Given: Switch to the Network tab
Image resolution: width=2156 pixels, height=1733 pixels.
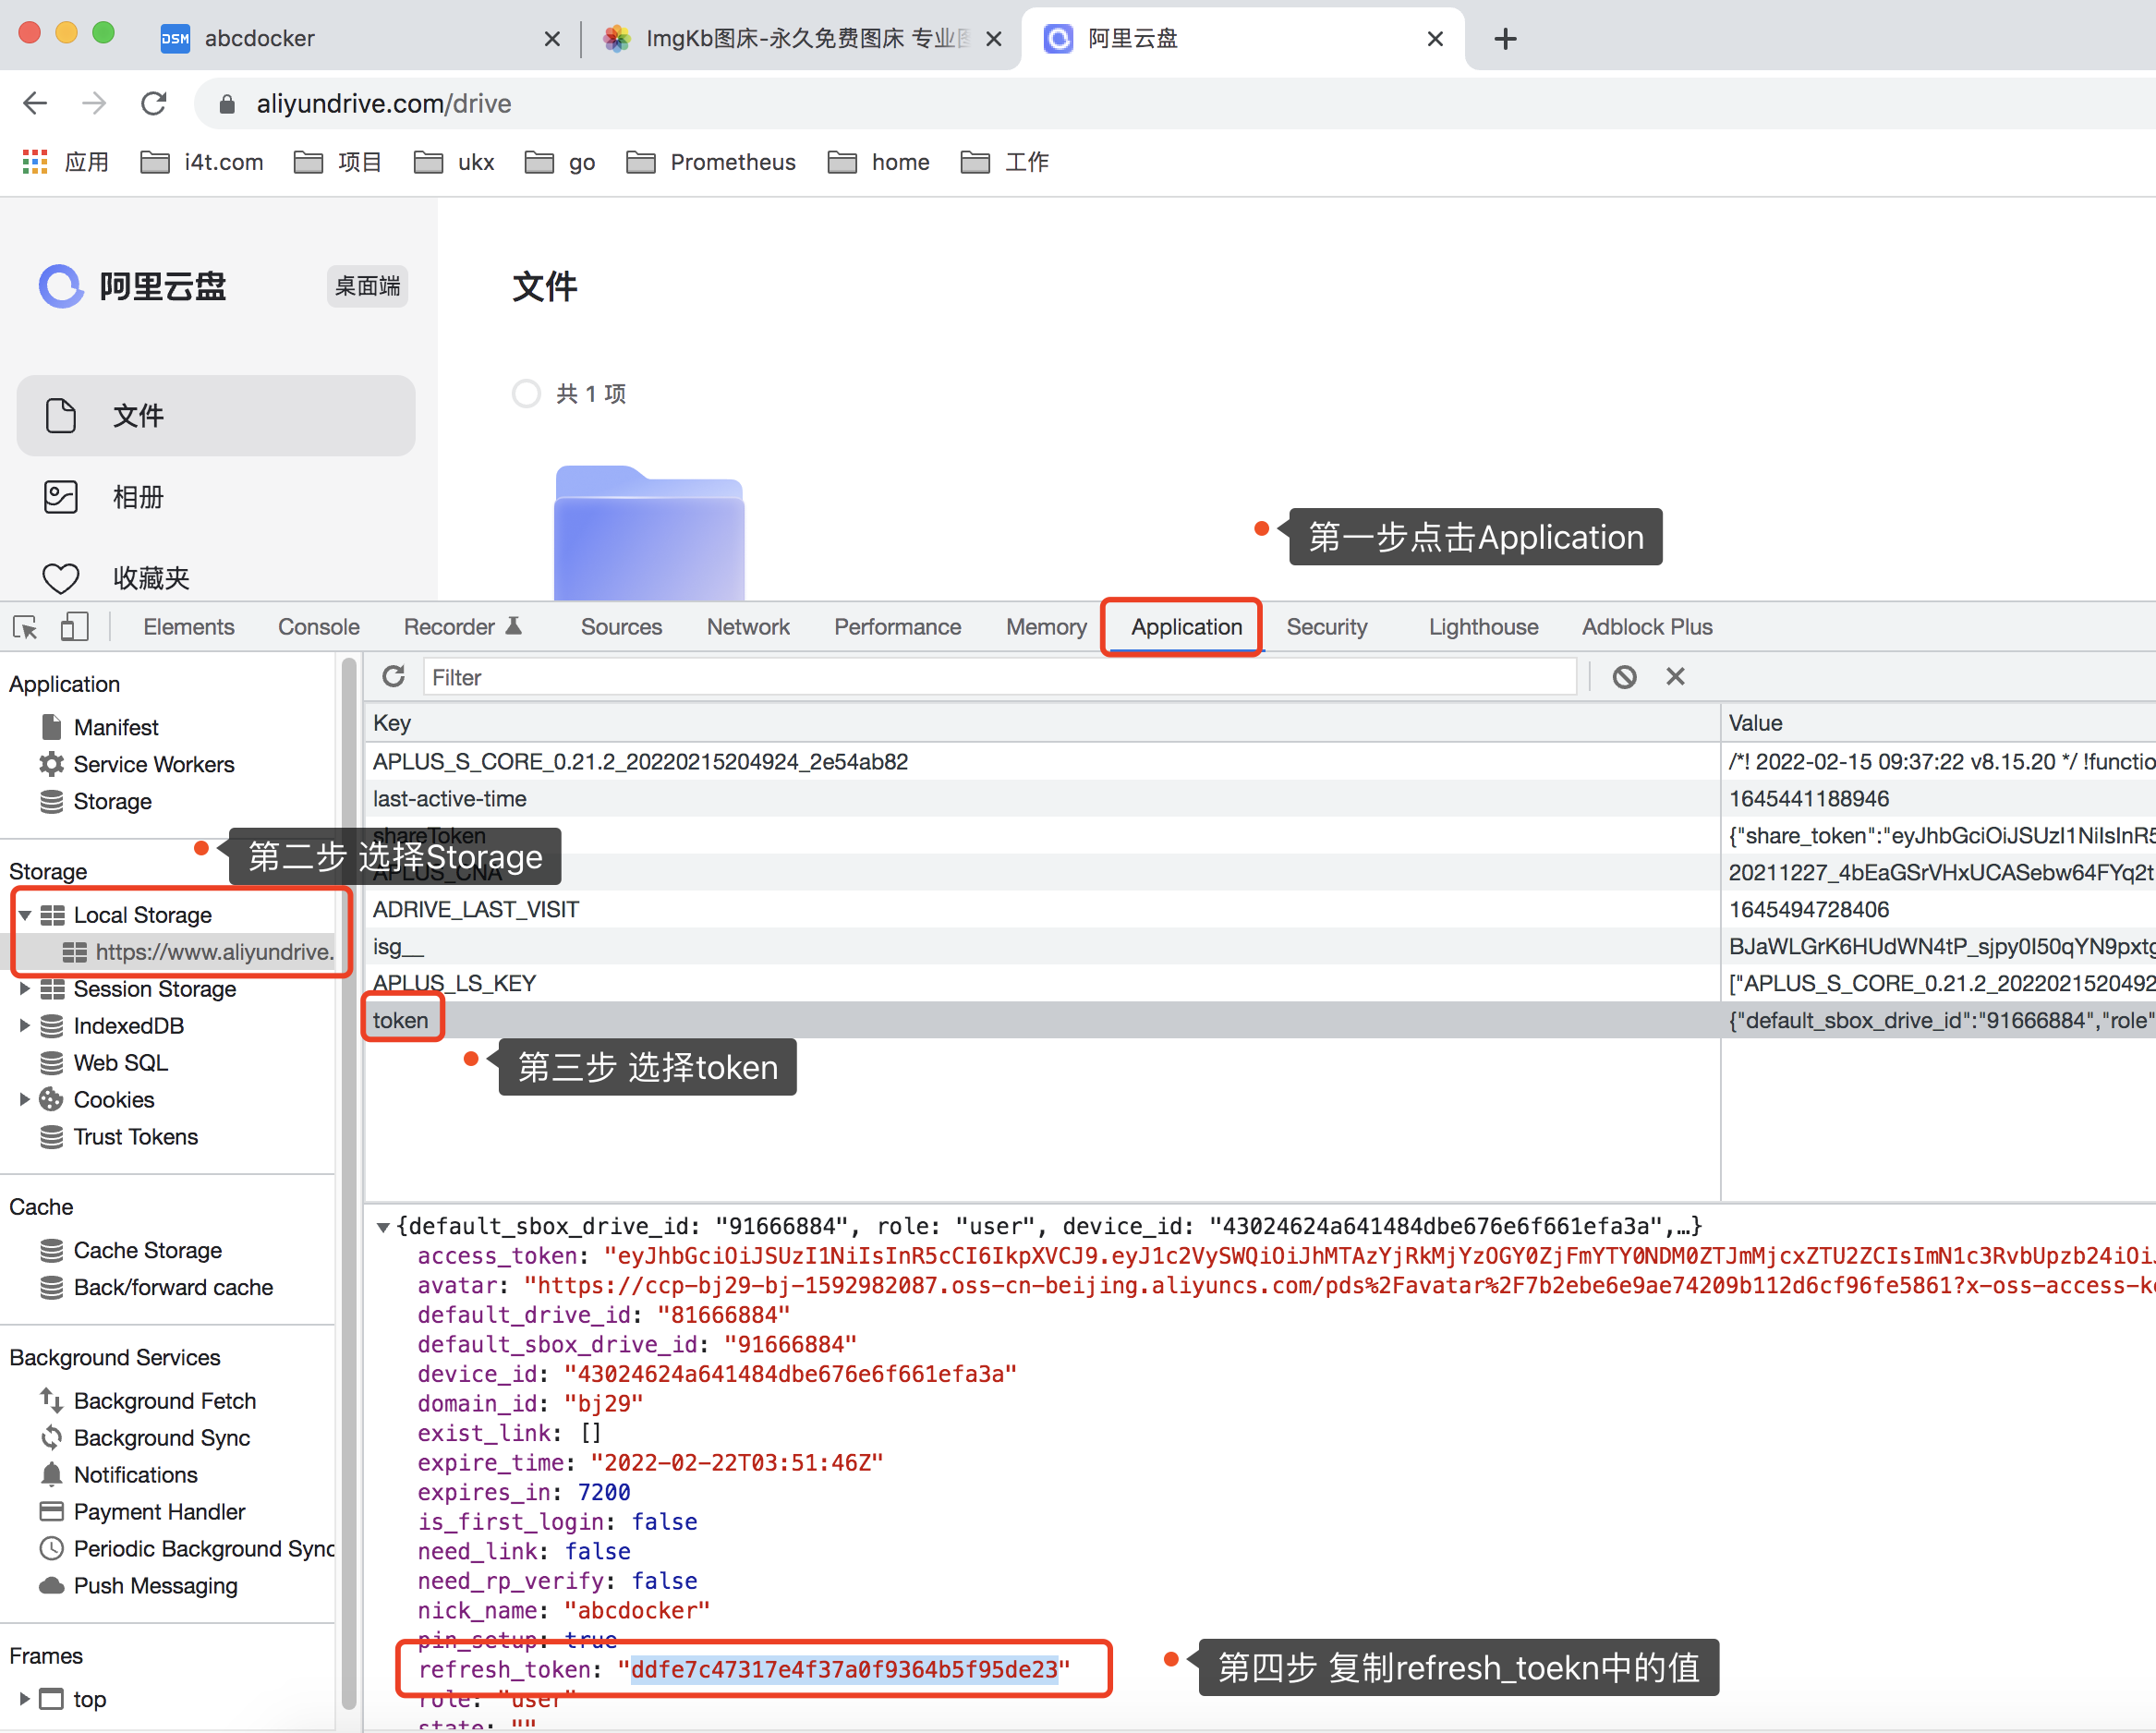Looking at the screenshot, I should pyautogui.click(x=748, y=627).
